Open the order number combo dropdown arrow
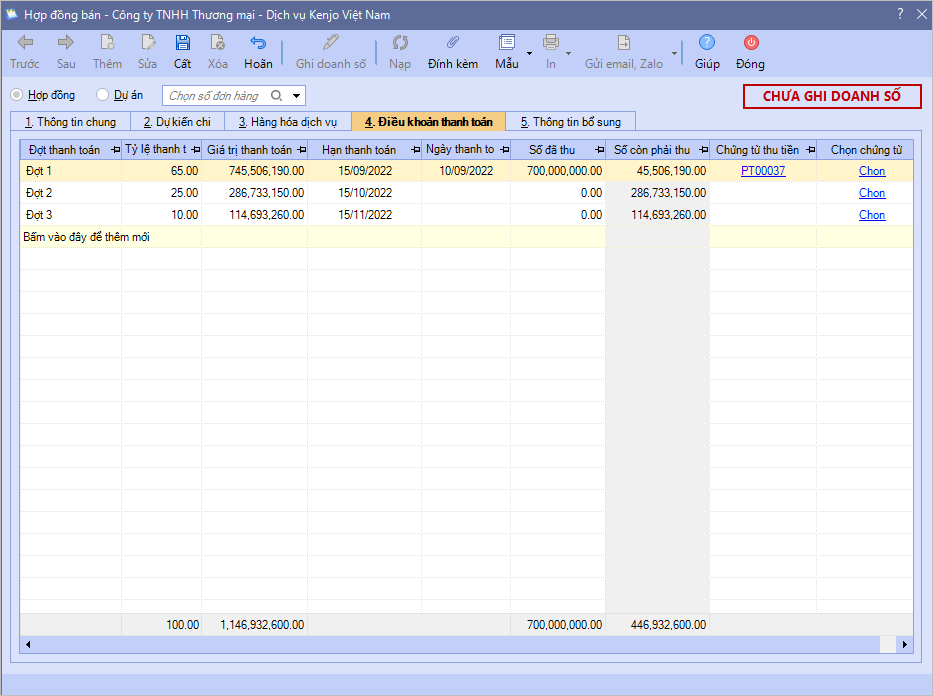Image resolution: width=933 pixels, height=696 pixels. coord(296,96)
